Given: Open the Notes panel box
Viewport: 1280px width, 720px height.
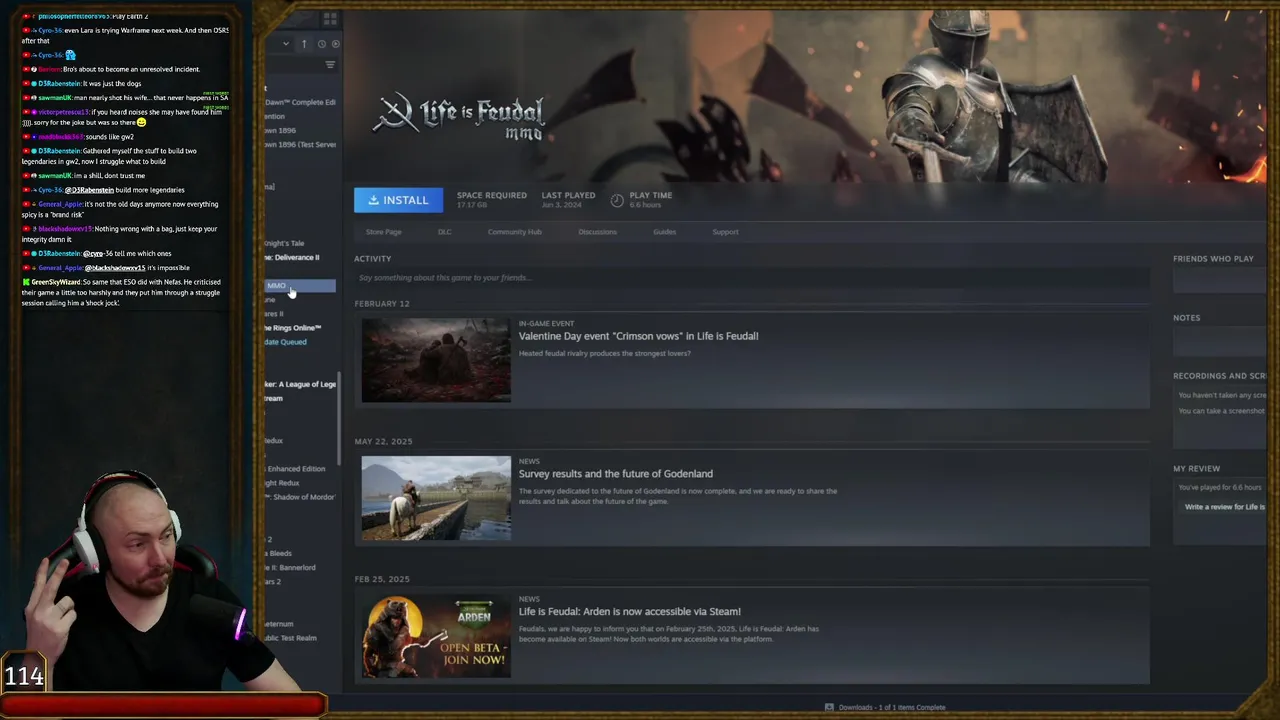Looking at the screenshot, I should point(1219,343).
